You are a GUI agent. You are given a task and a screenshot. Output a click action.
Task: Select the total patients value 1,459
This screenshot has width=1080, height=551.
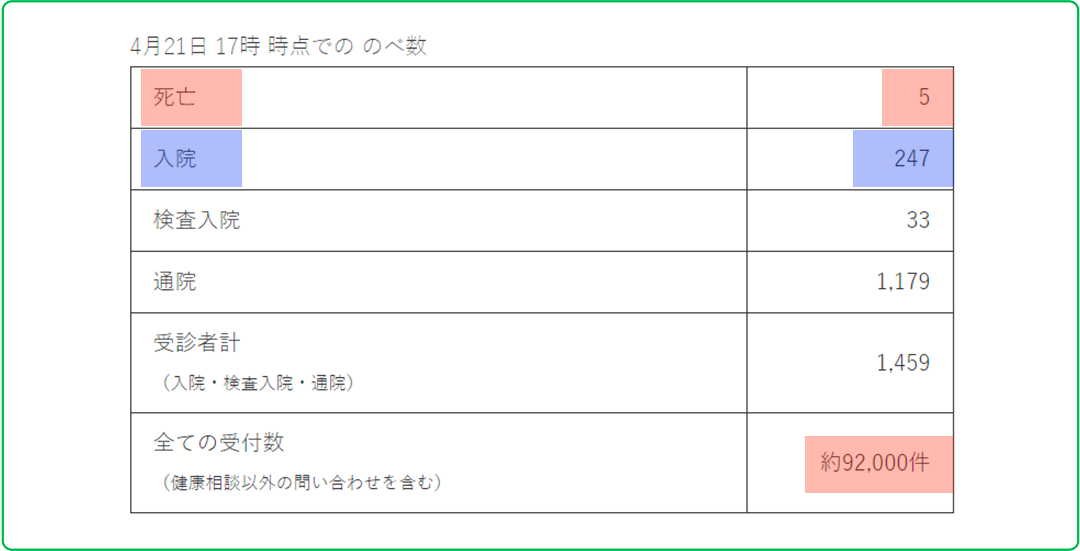pyautogui.click(x=903, y=362)
